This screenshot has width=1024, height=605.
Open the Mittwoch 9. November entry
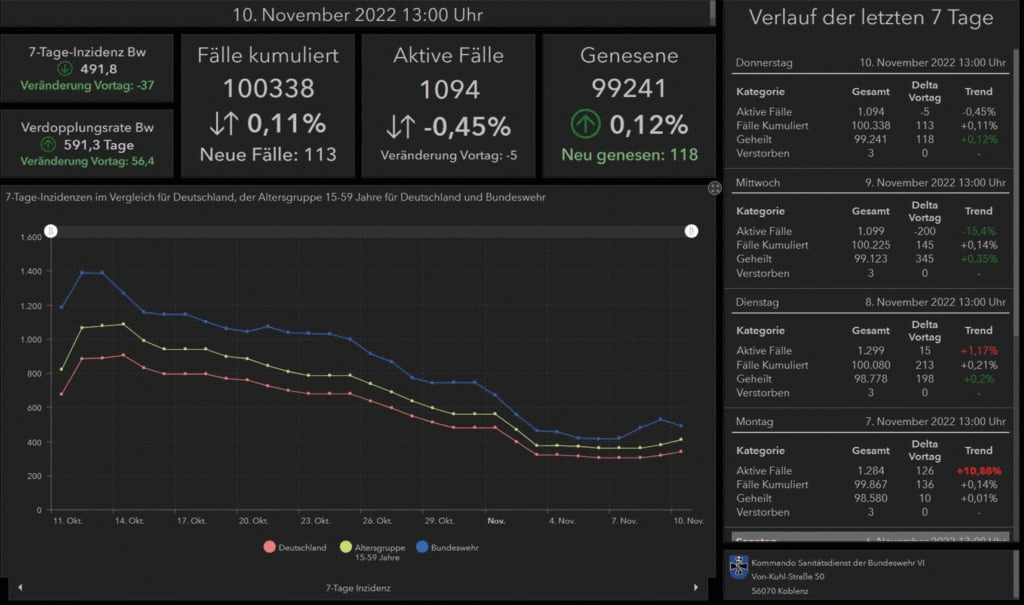[870, 183]
